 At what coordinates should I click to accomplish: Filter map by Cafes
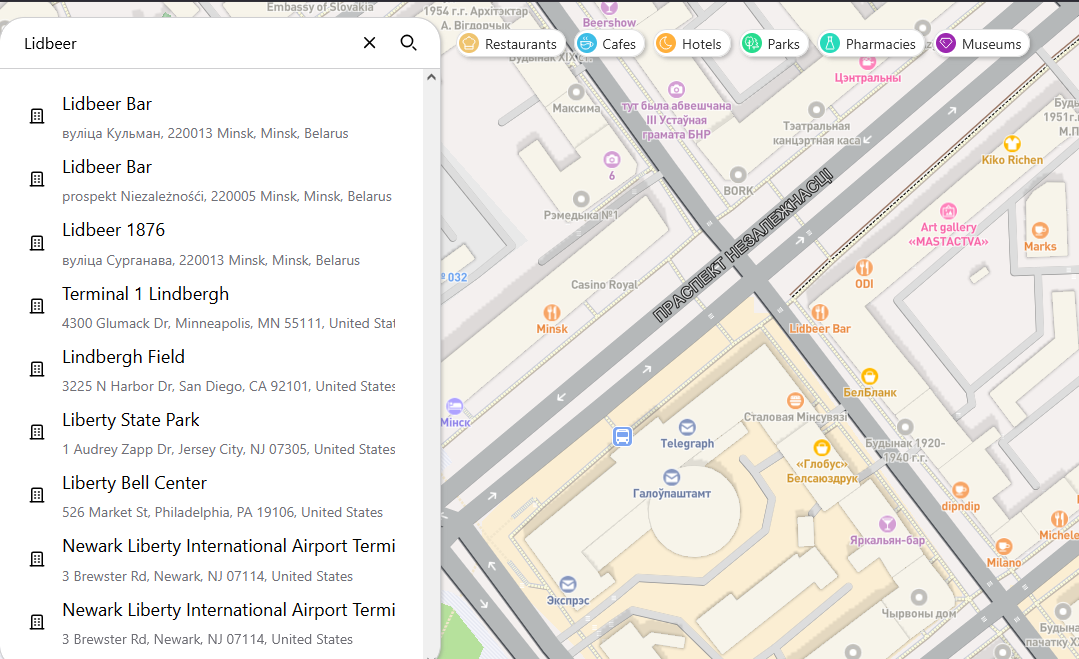pyautogui.click(x=609, y=44)
